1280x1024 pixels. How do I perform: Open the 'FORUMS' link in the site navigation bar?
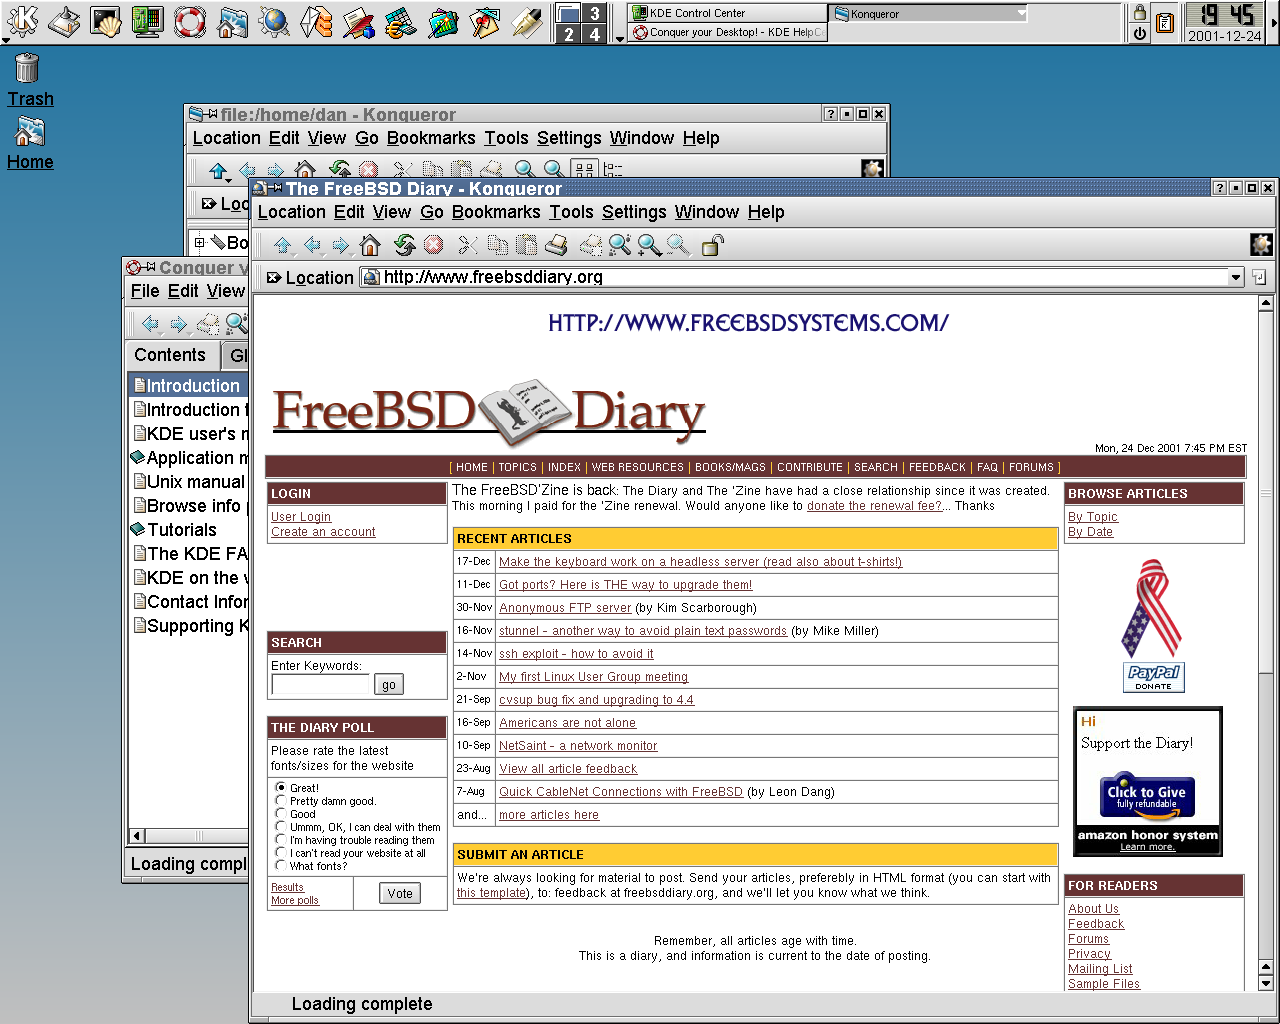tap(1031, 467)
